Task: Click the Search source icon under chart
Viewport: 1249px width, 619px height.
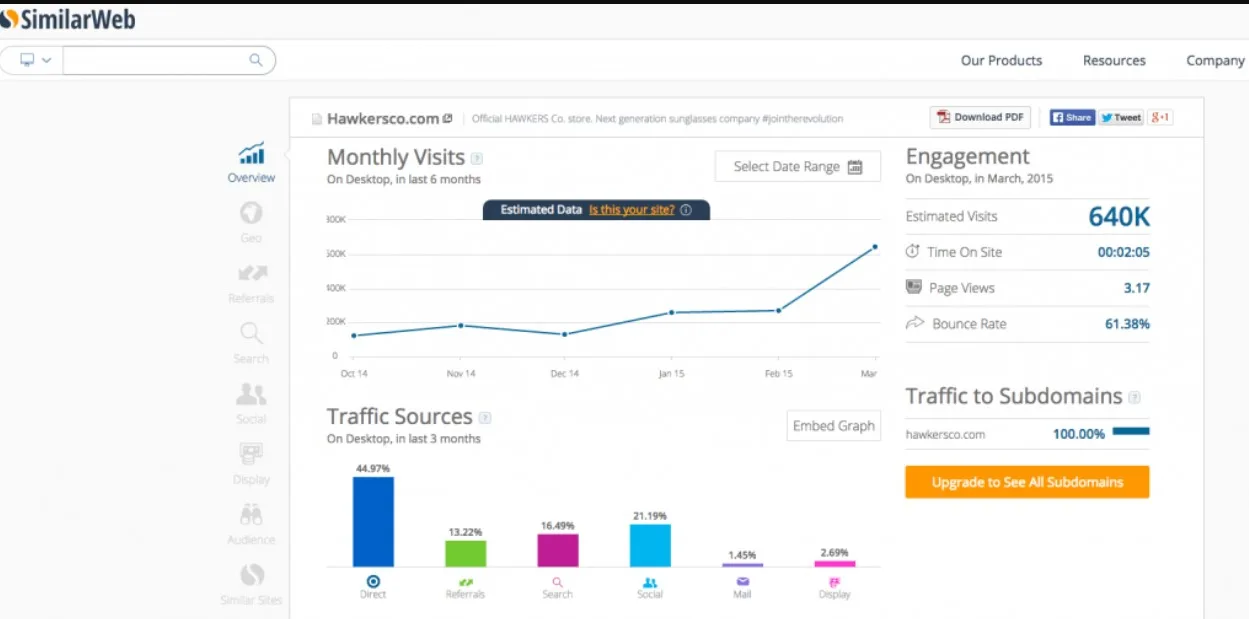Action: point(558,581)
